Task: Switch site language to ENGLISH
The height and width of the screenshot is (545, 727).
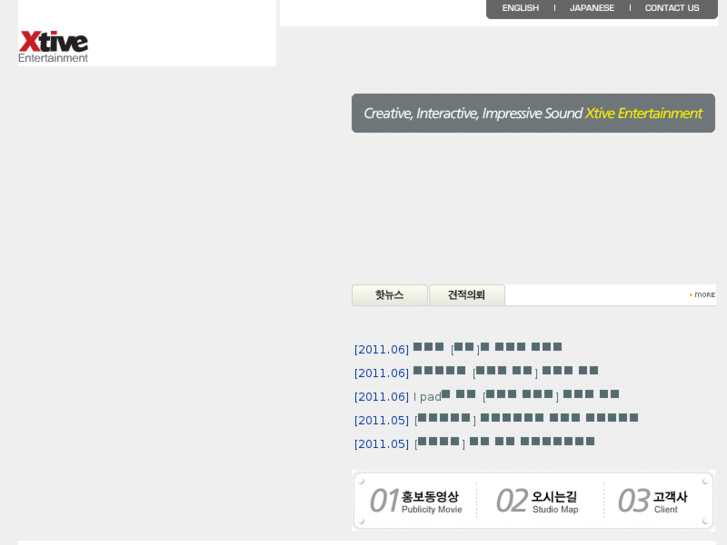Action: click(x=520, y=8)
